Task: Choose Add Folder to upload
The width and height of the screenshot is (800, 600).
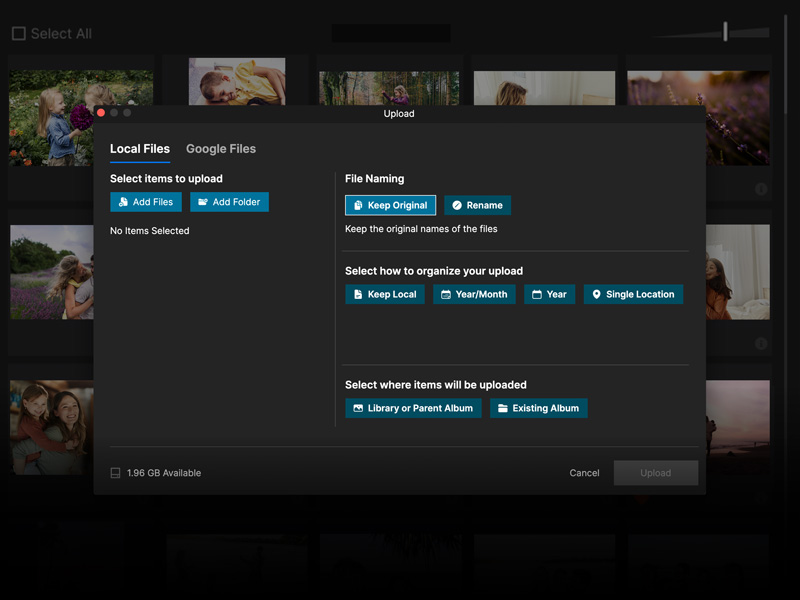Action: [x=229, y=202]
